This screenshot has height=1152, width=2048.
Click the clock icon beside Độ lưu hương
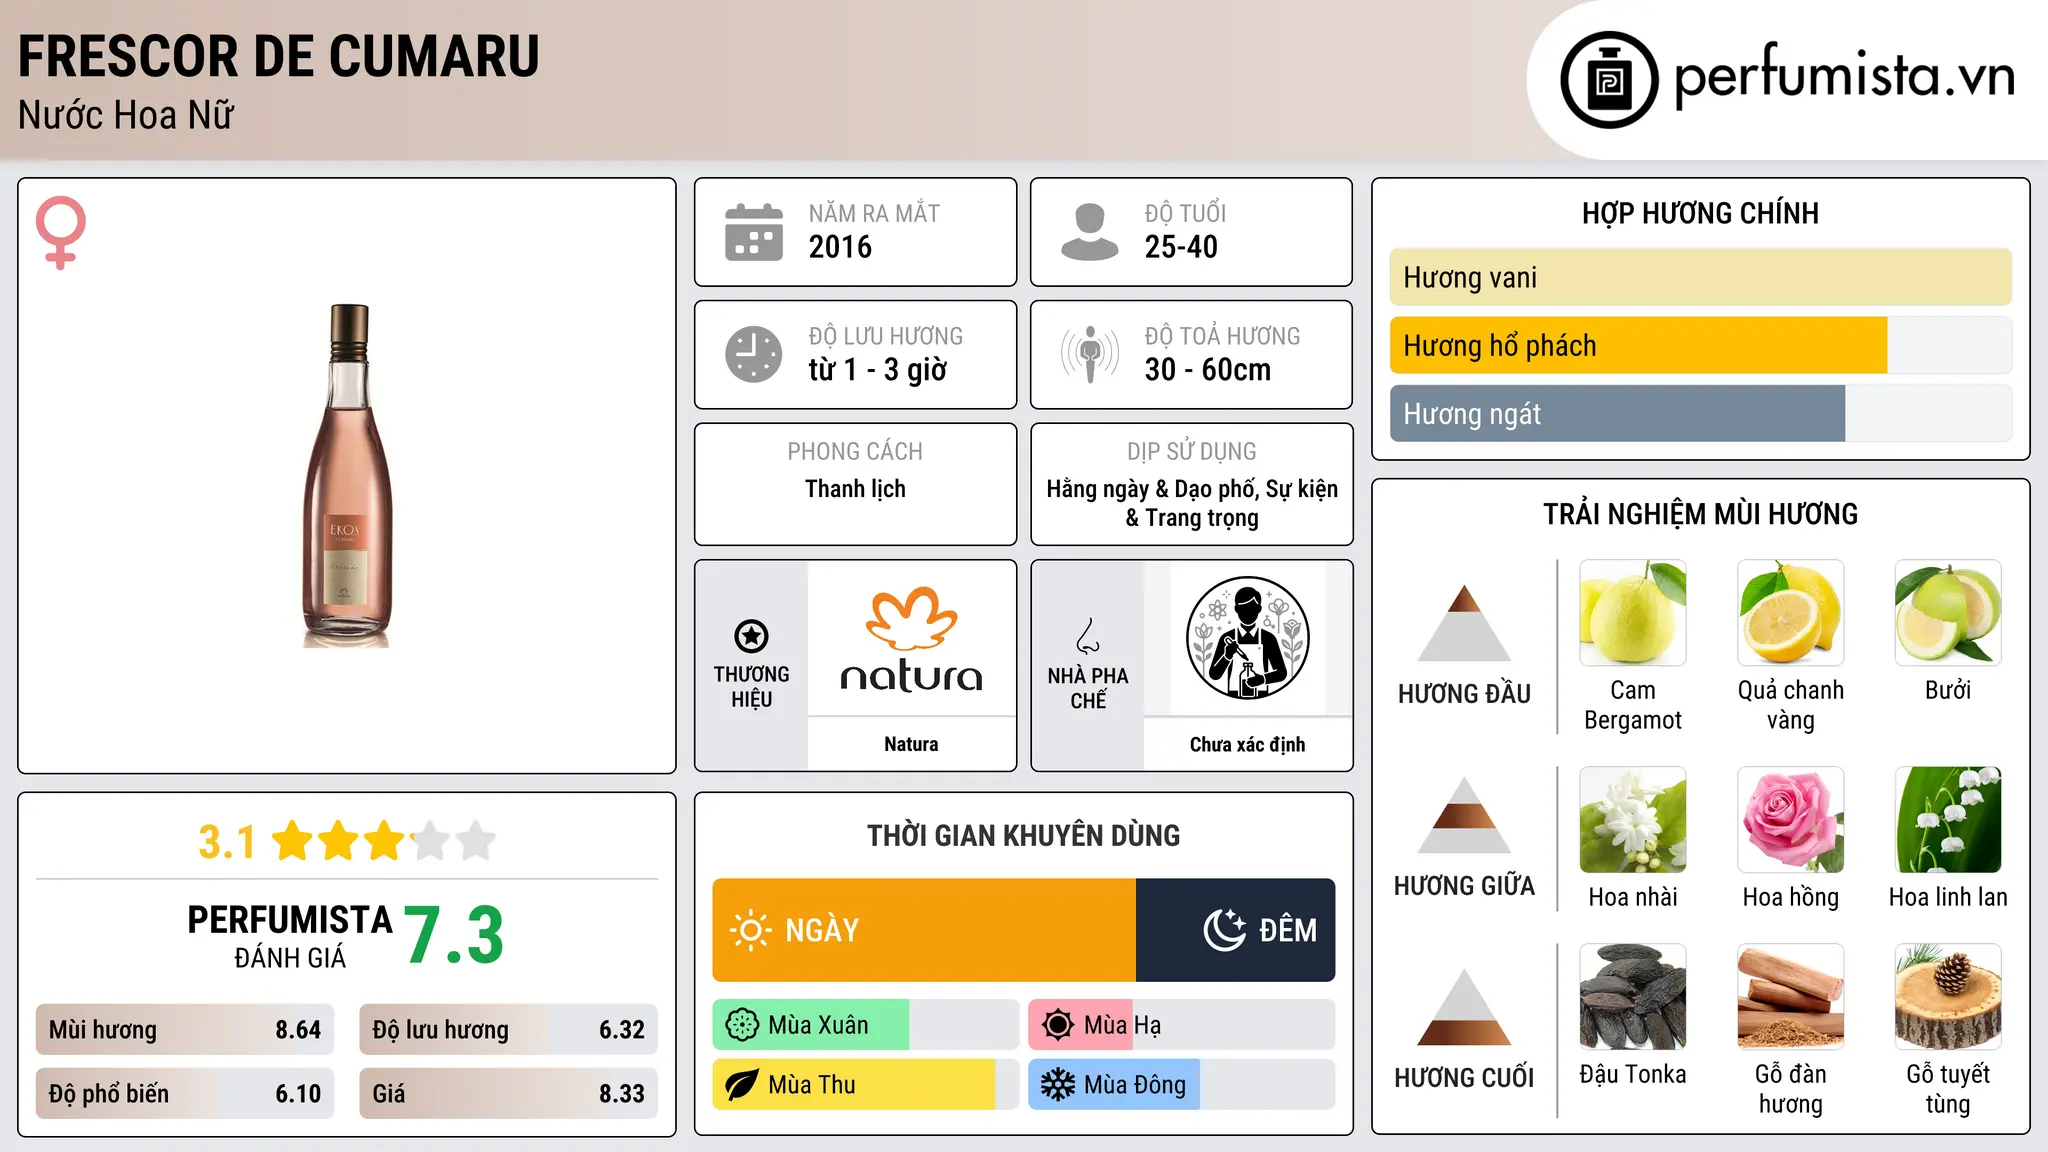coord(754,354)
